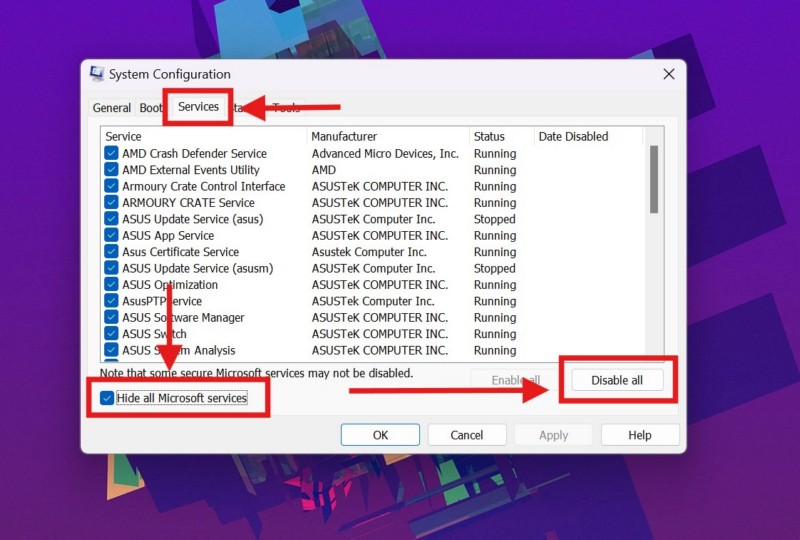800x540 pixels.
Task: Select 'ASUSTek Computer Inc.' cell in AsusPTPService row
Action: coord(373,301)
